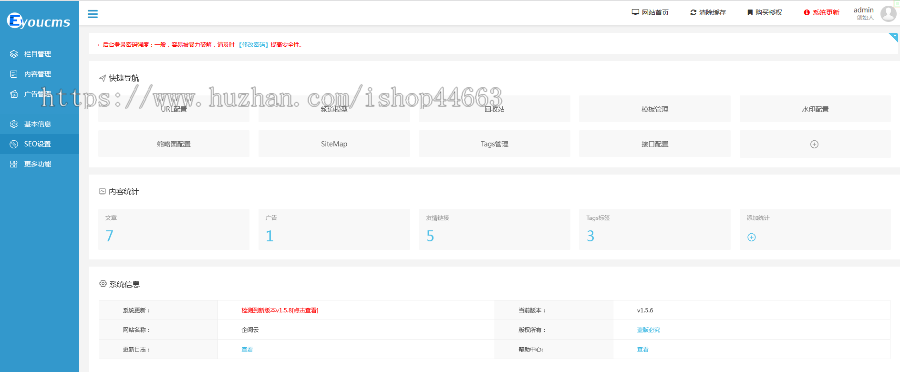
Task: Add a quick navigation shortcut with plus
Action: [x=814, y=144]
